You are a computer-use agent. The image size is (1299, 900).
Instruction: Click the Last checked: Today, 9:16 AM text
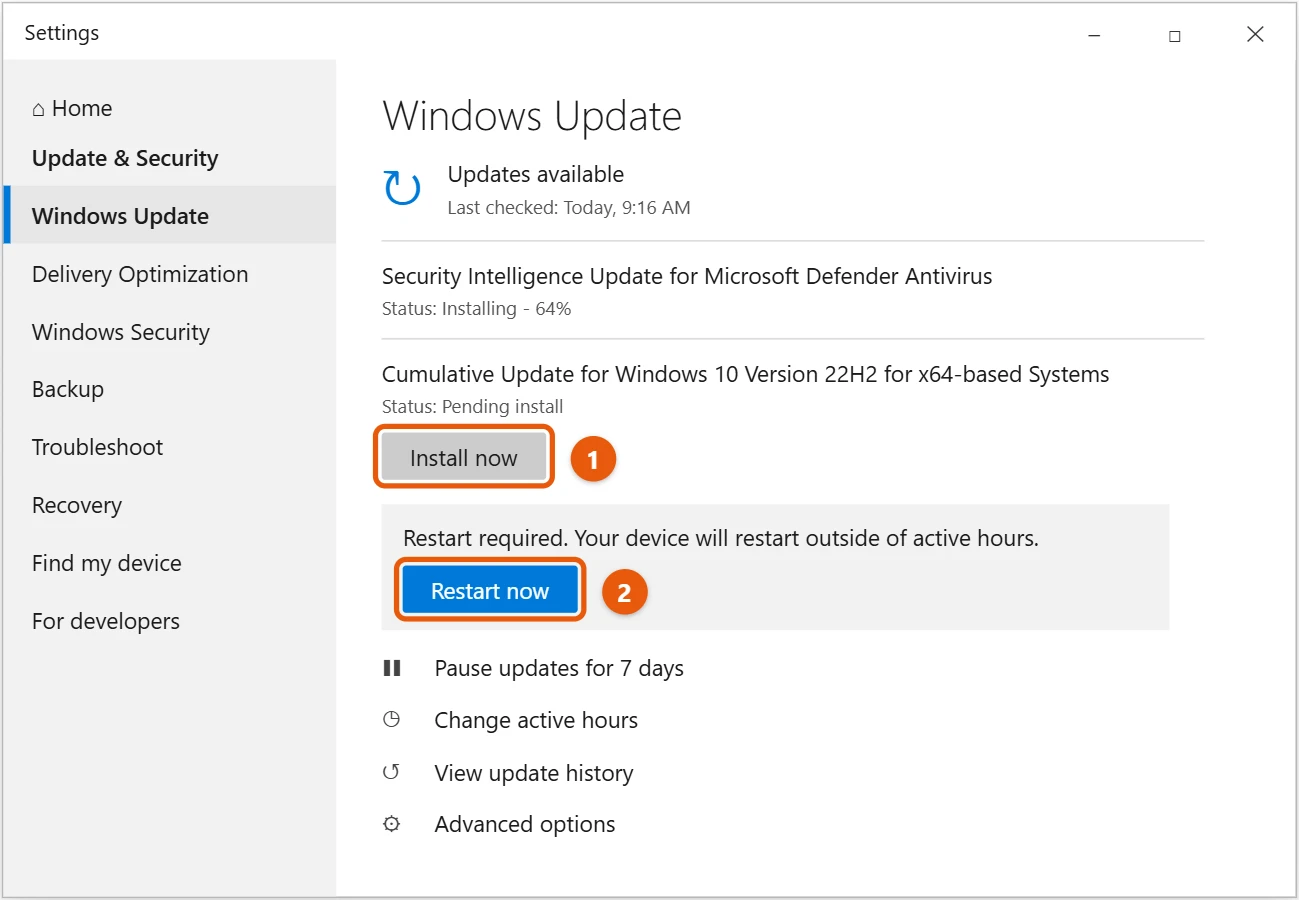pyautogui.click(x=569, y=208)
